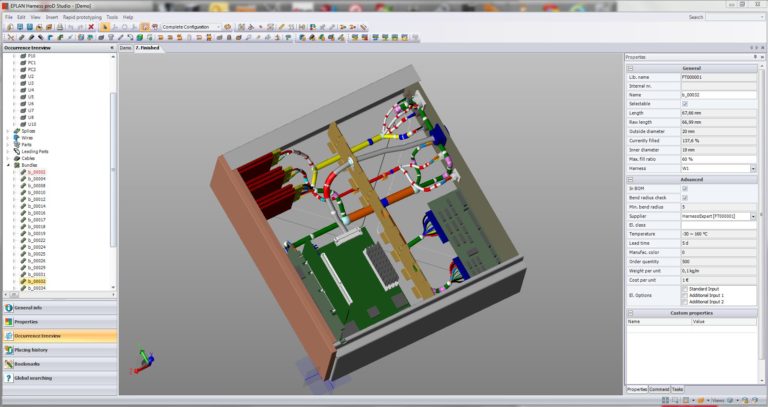
Task: Click the Properties panel vertical scrollbar
Action: pyautogui.click(x=762, y=215)
